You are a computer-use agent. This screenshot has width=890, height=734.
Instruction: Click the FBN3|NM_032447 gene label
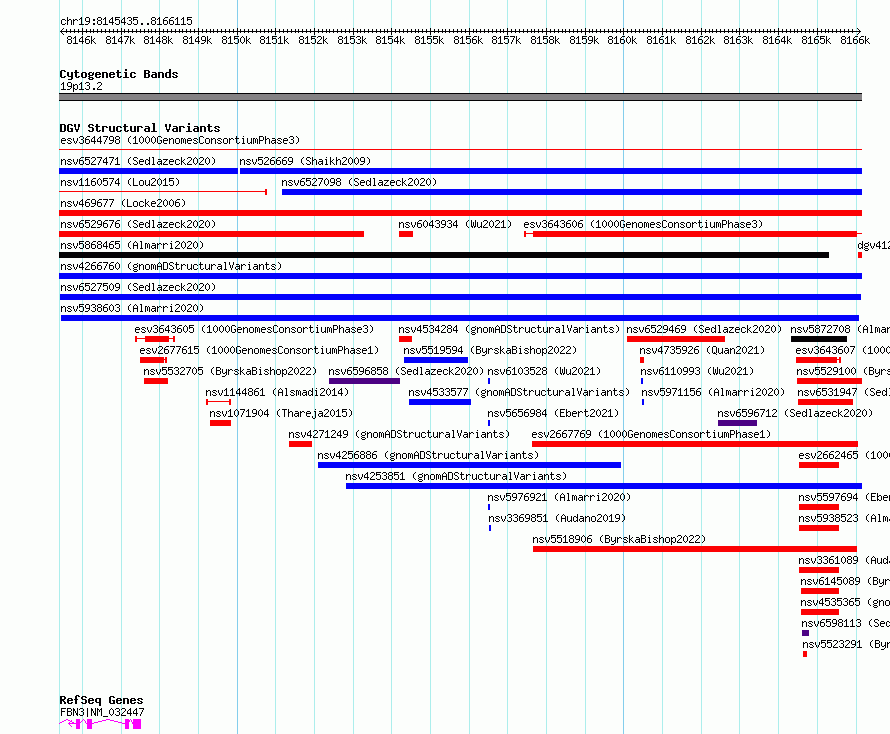[x=102, y=712]
